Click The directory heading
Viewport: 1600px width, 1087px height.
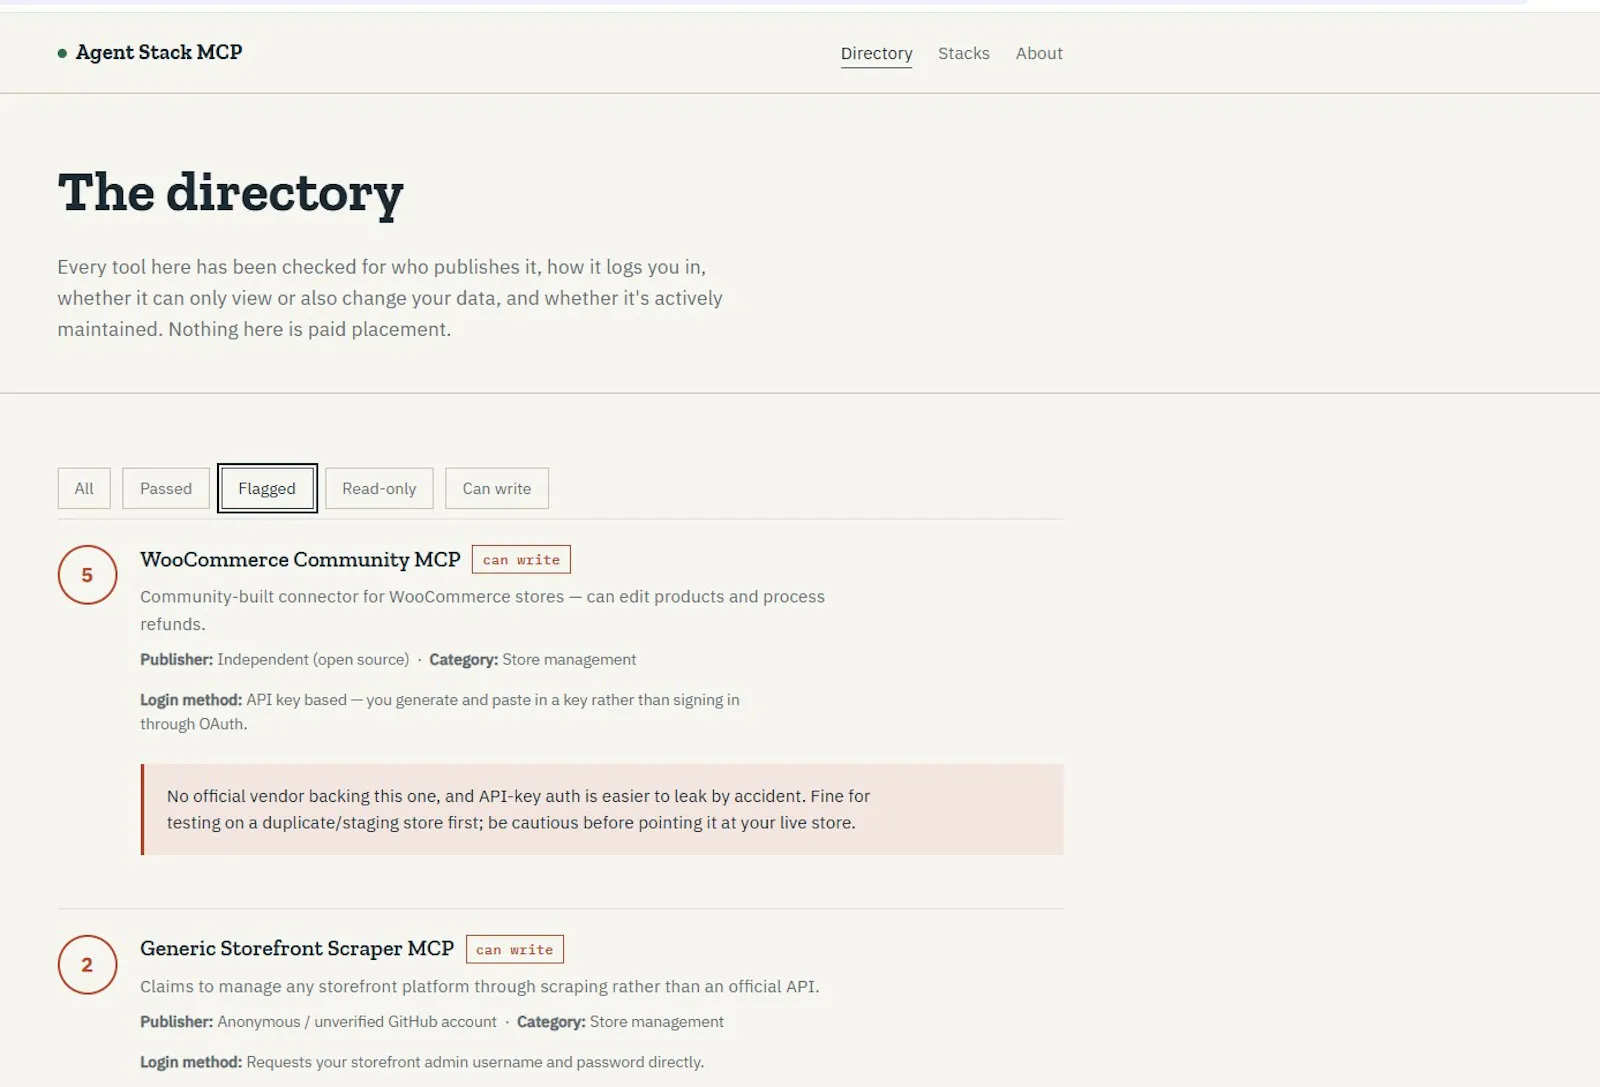click(x=230, y=192)
